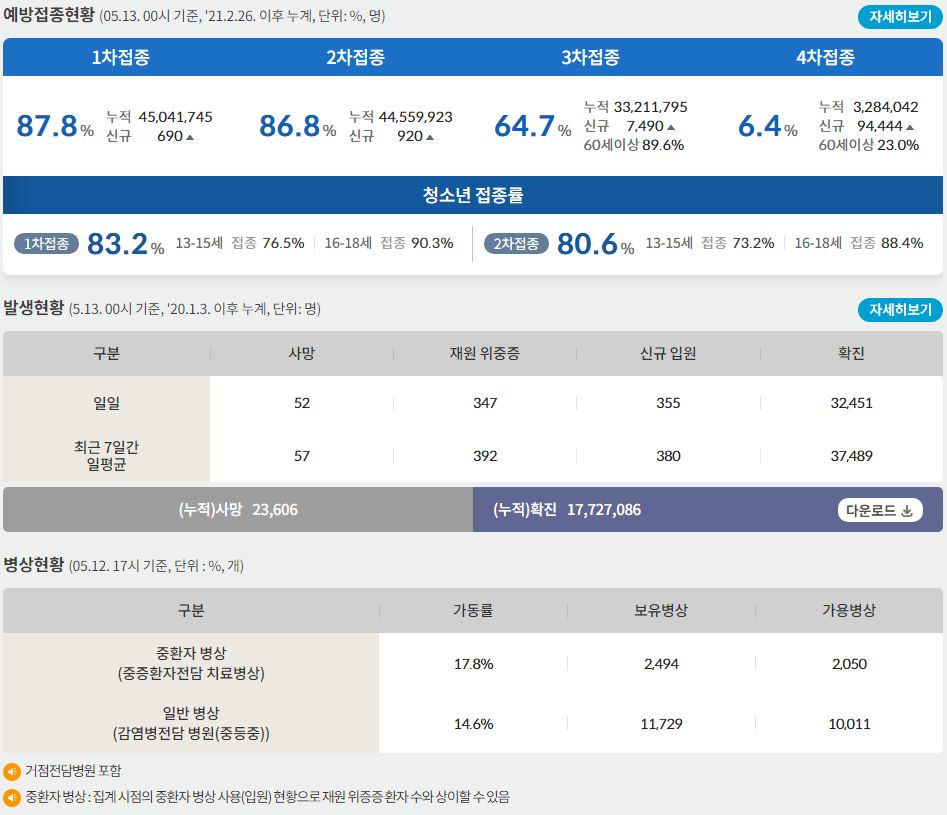Click the speaker icon beside 중환자 병상 note

(12, 797)
